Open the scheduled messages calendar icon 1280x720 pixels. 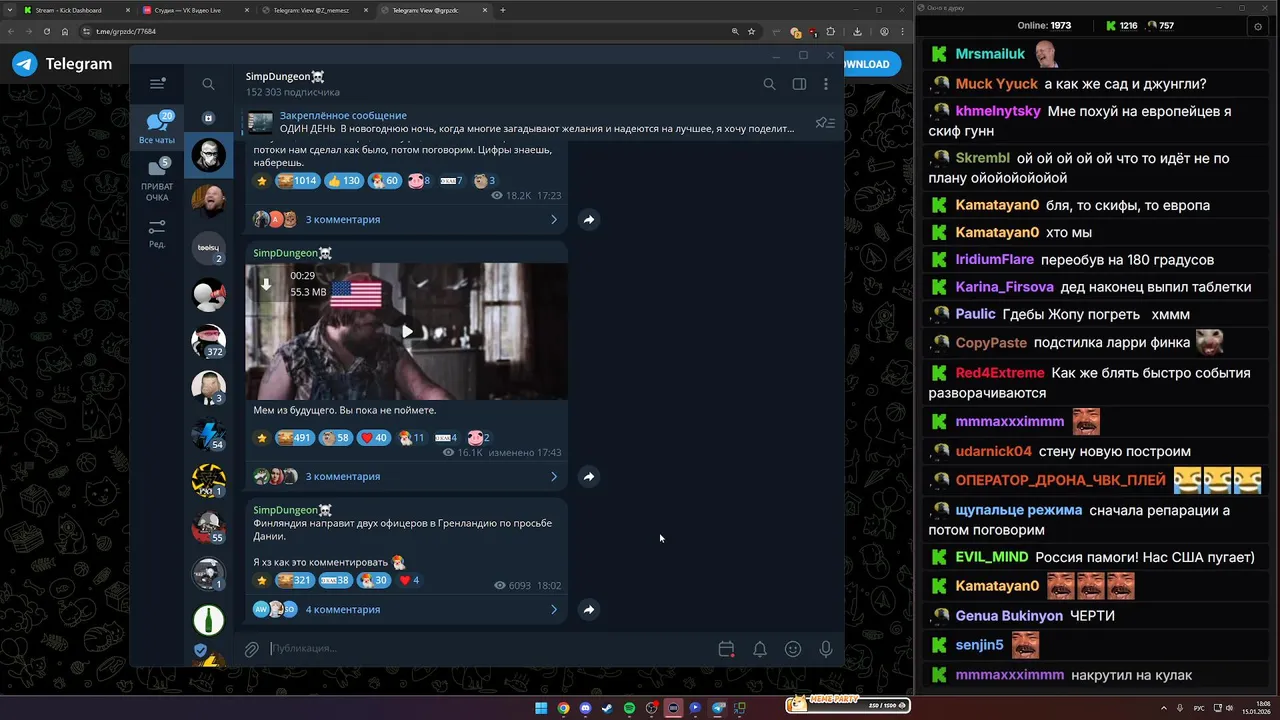[x=727, y=649]
